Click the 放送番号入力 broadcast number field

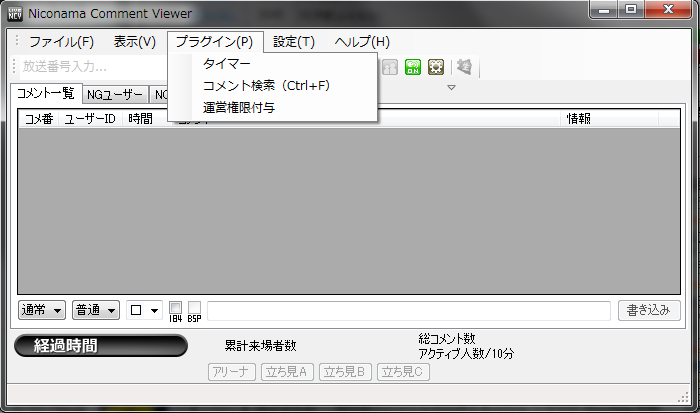point(94,67)
